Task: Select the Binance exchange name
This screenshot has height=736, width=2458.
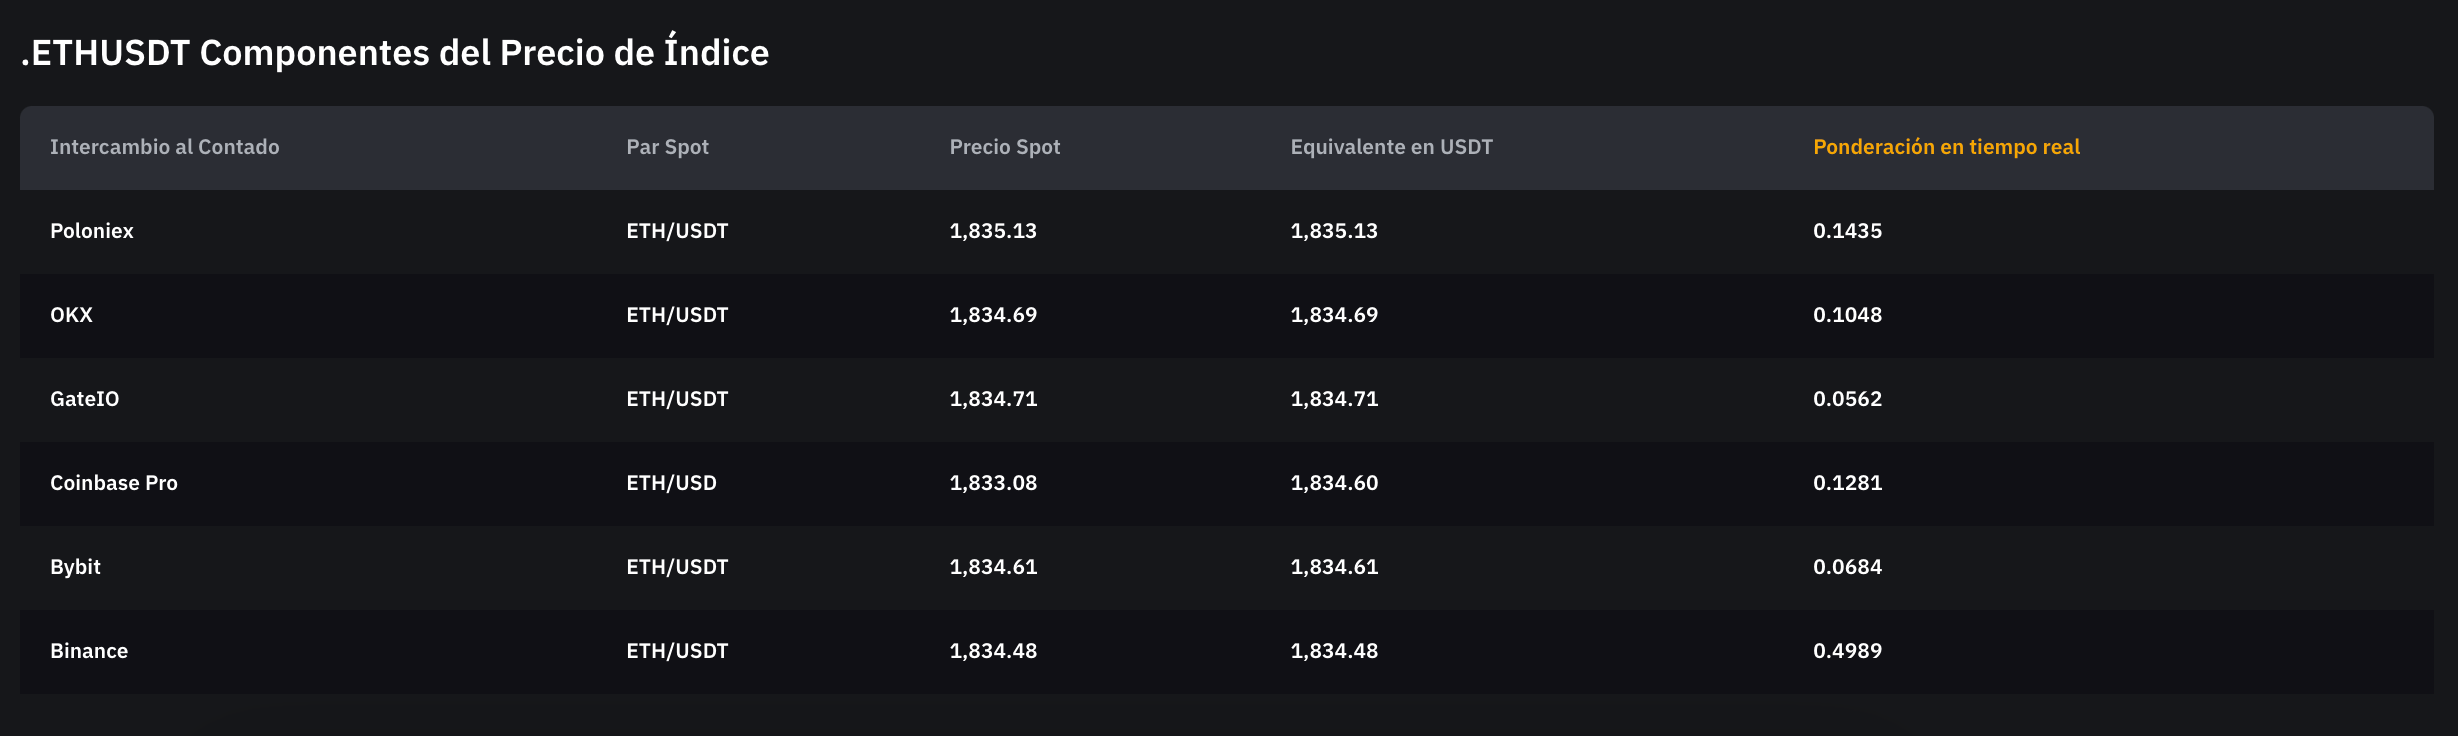Action: (x=89, y=651)
